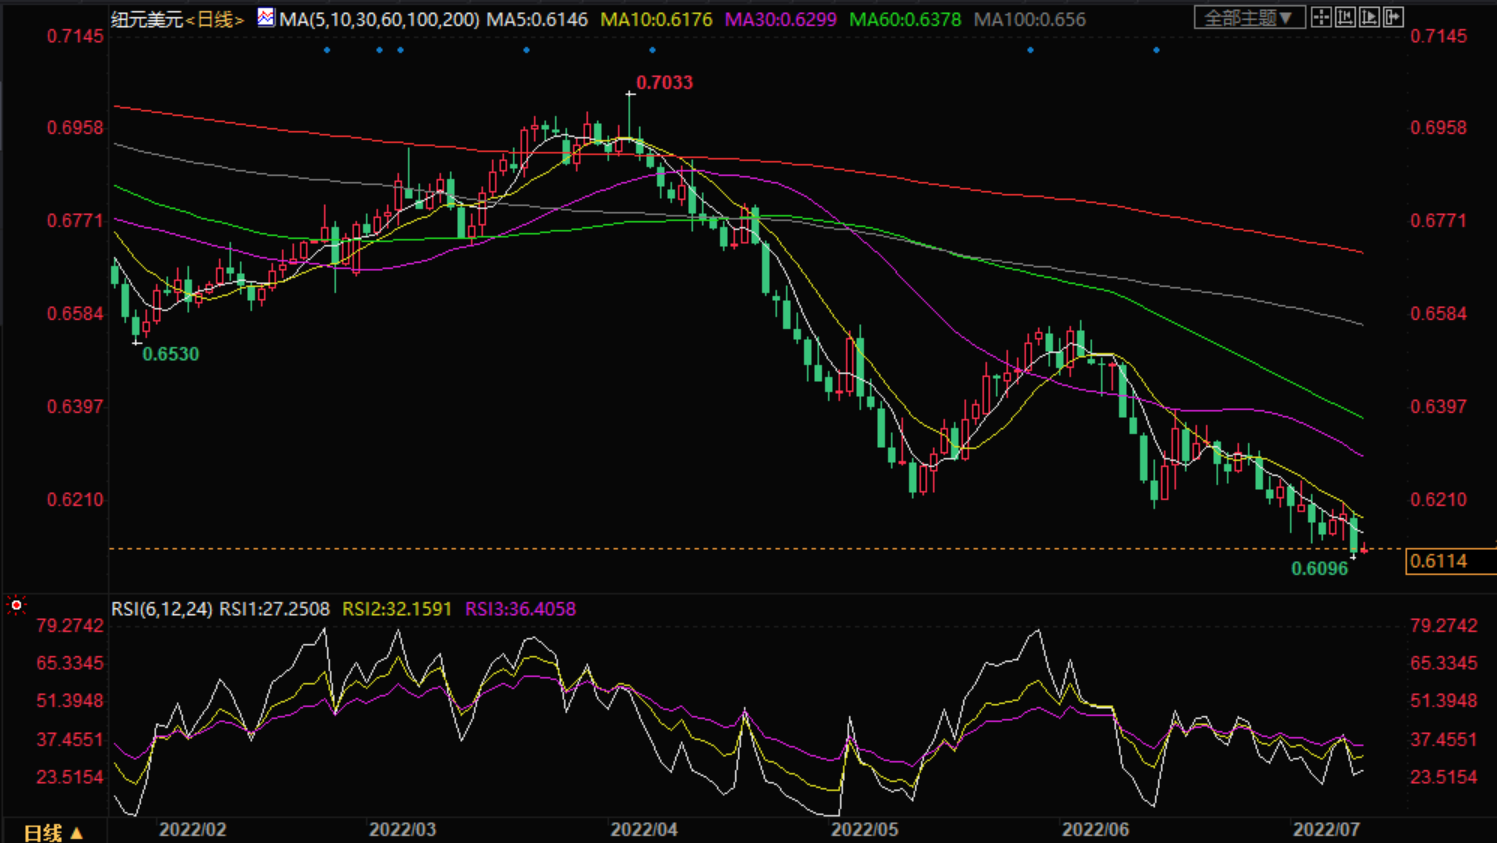The image size is (1497, 843).
Task: Click the 纽元美元 symbol name
Action: point(147,19)
